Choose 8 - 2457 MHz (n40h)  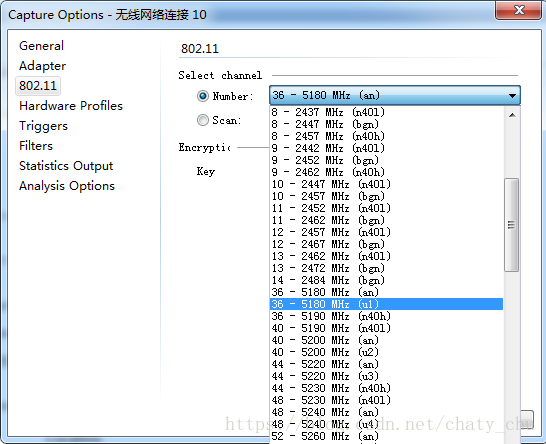click(x=387, y=136)
